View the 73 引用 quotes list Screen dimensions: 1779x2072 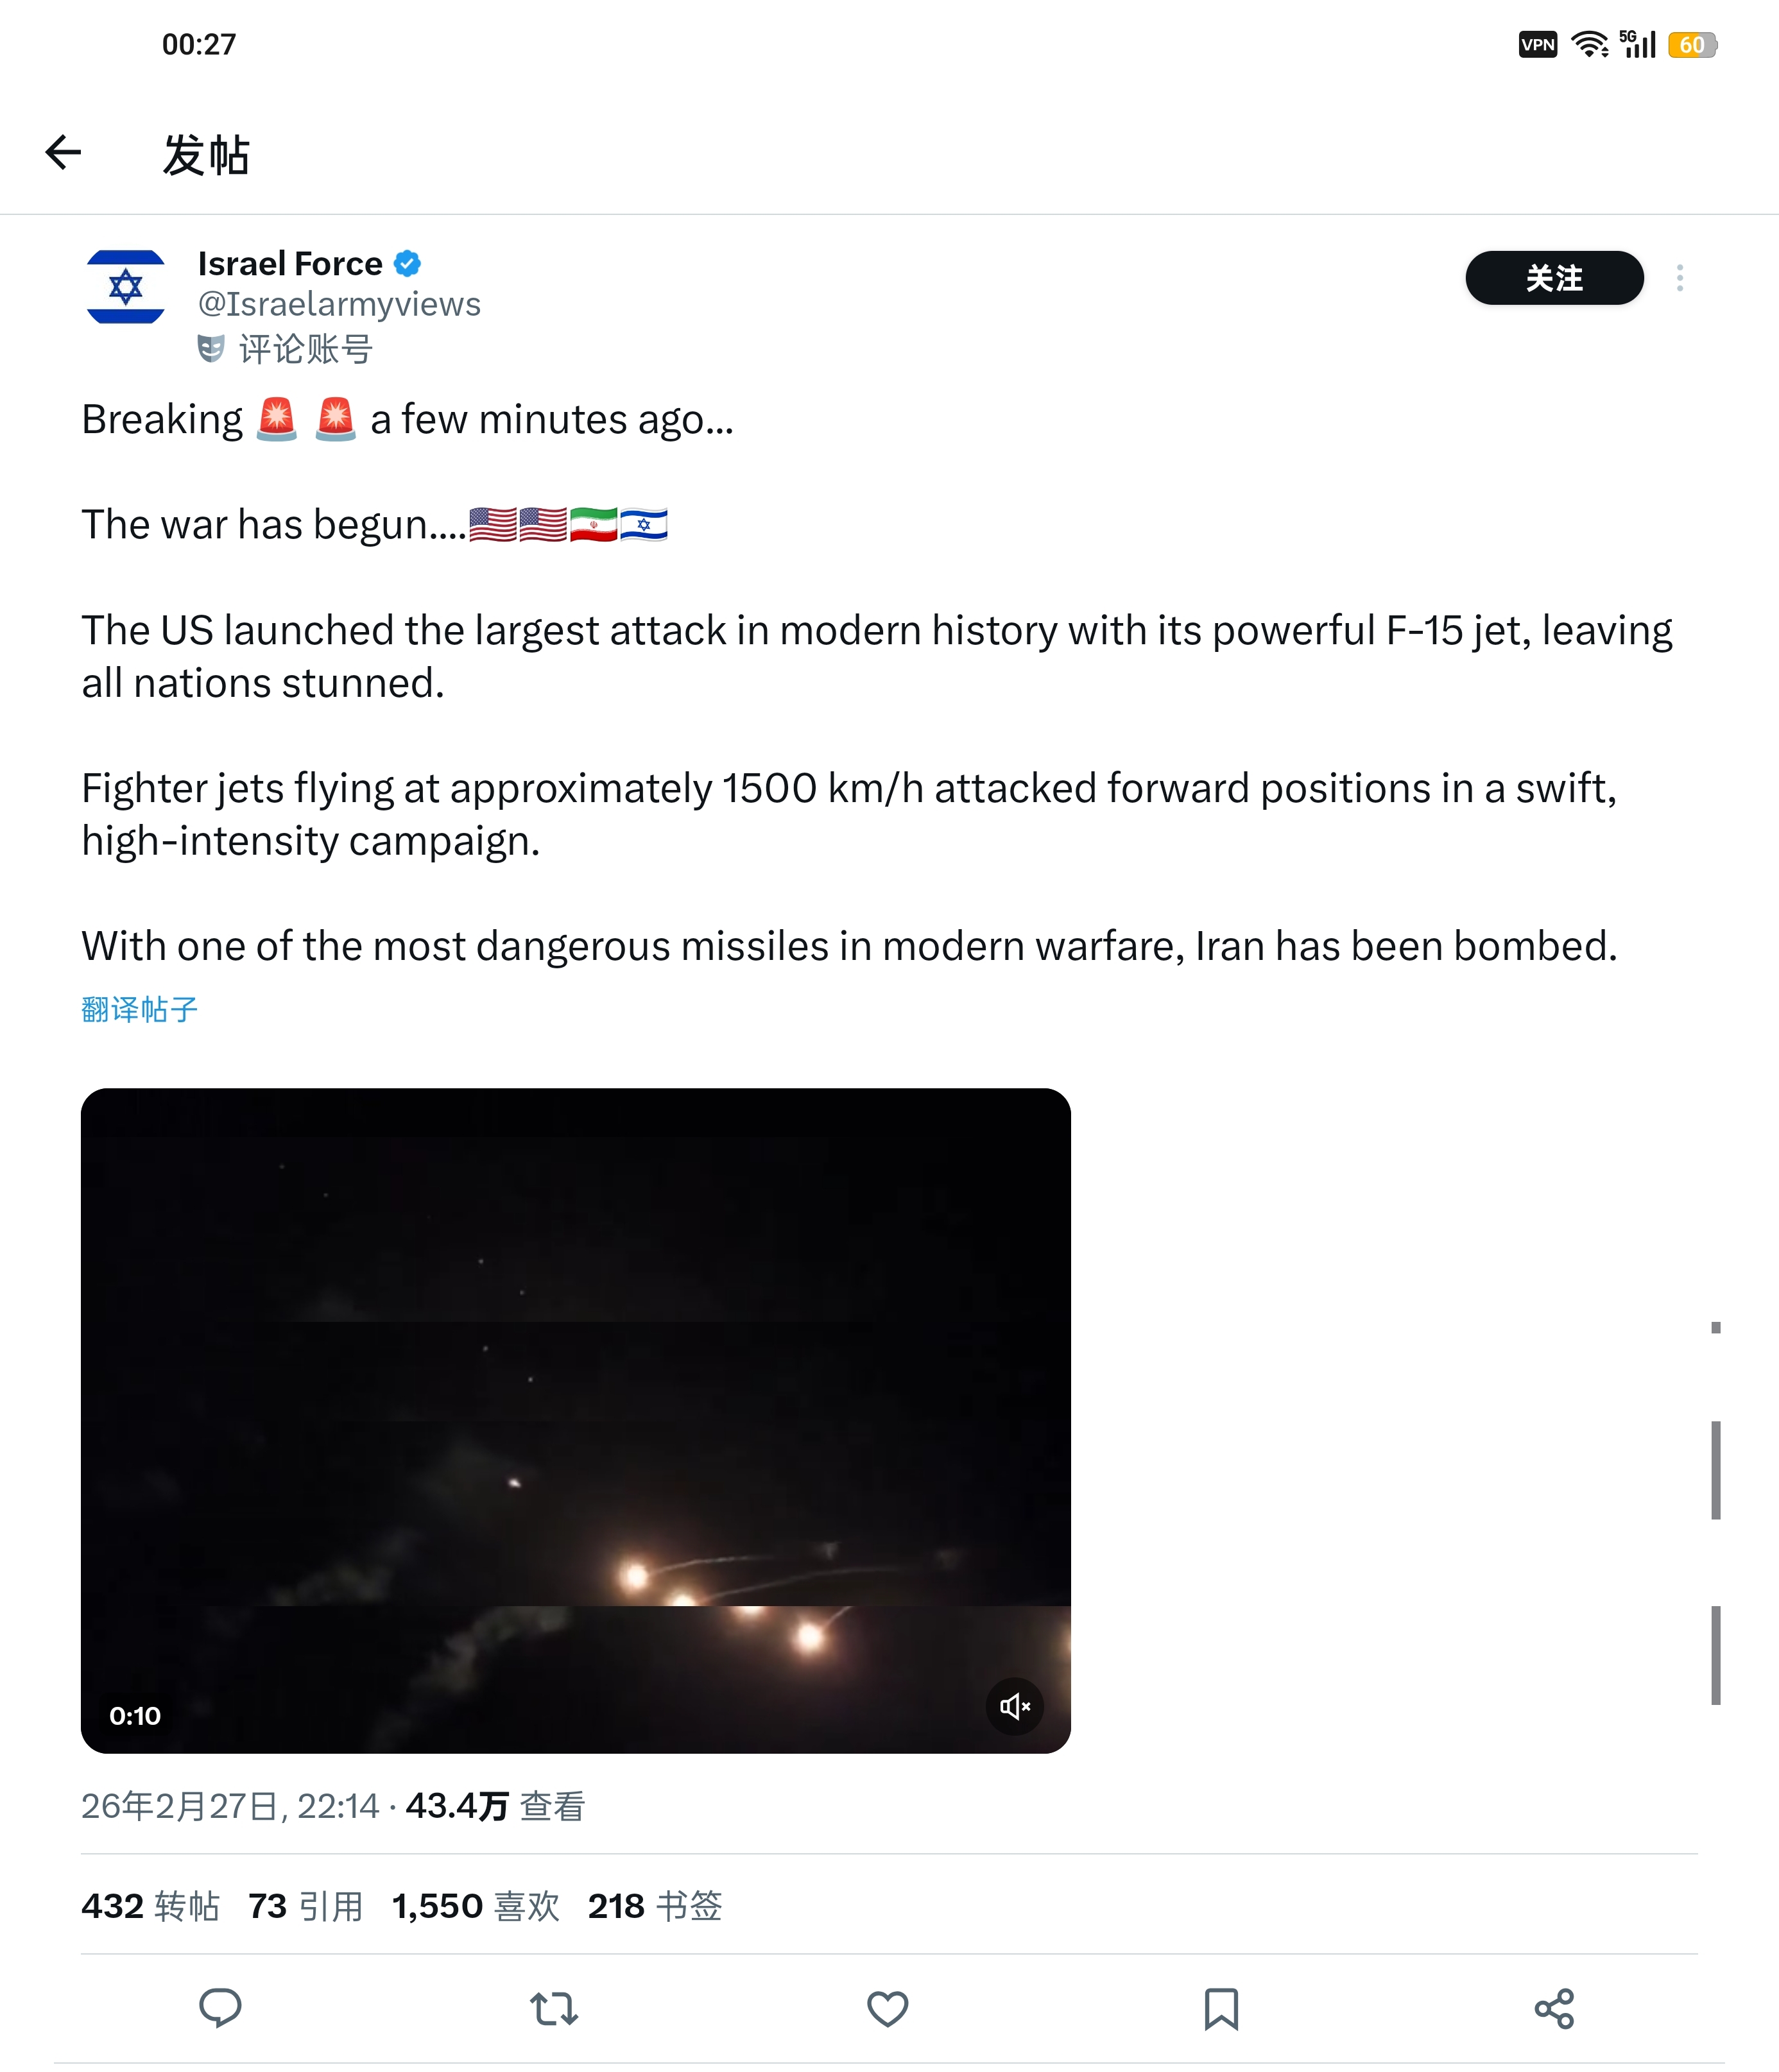point(306,1906)
